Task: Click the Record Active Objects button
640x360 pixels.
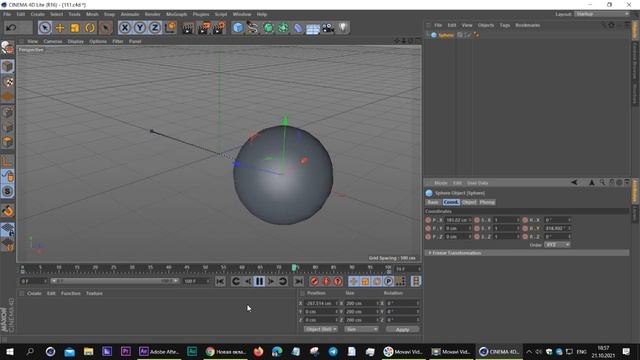Action: 314,281
